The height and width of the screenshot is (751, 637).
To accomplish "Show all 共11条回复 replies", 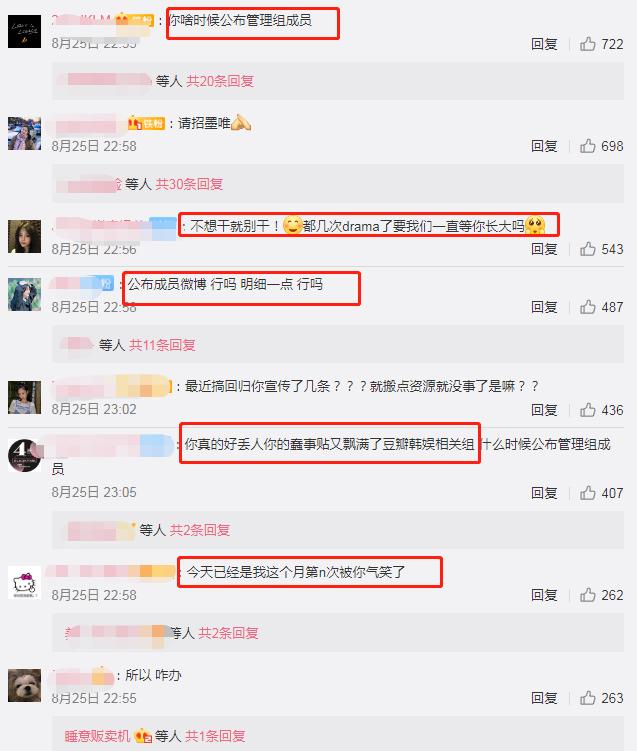I will [x=162, y=345].
